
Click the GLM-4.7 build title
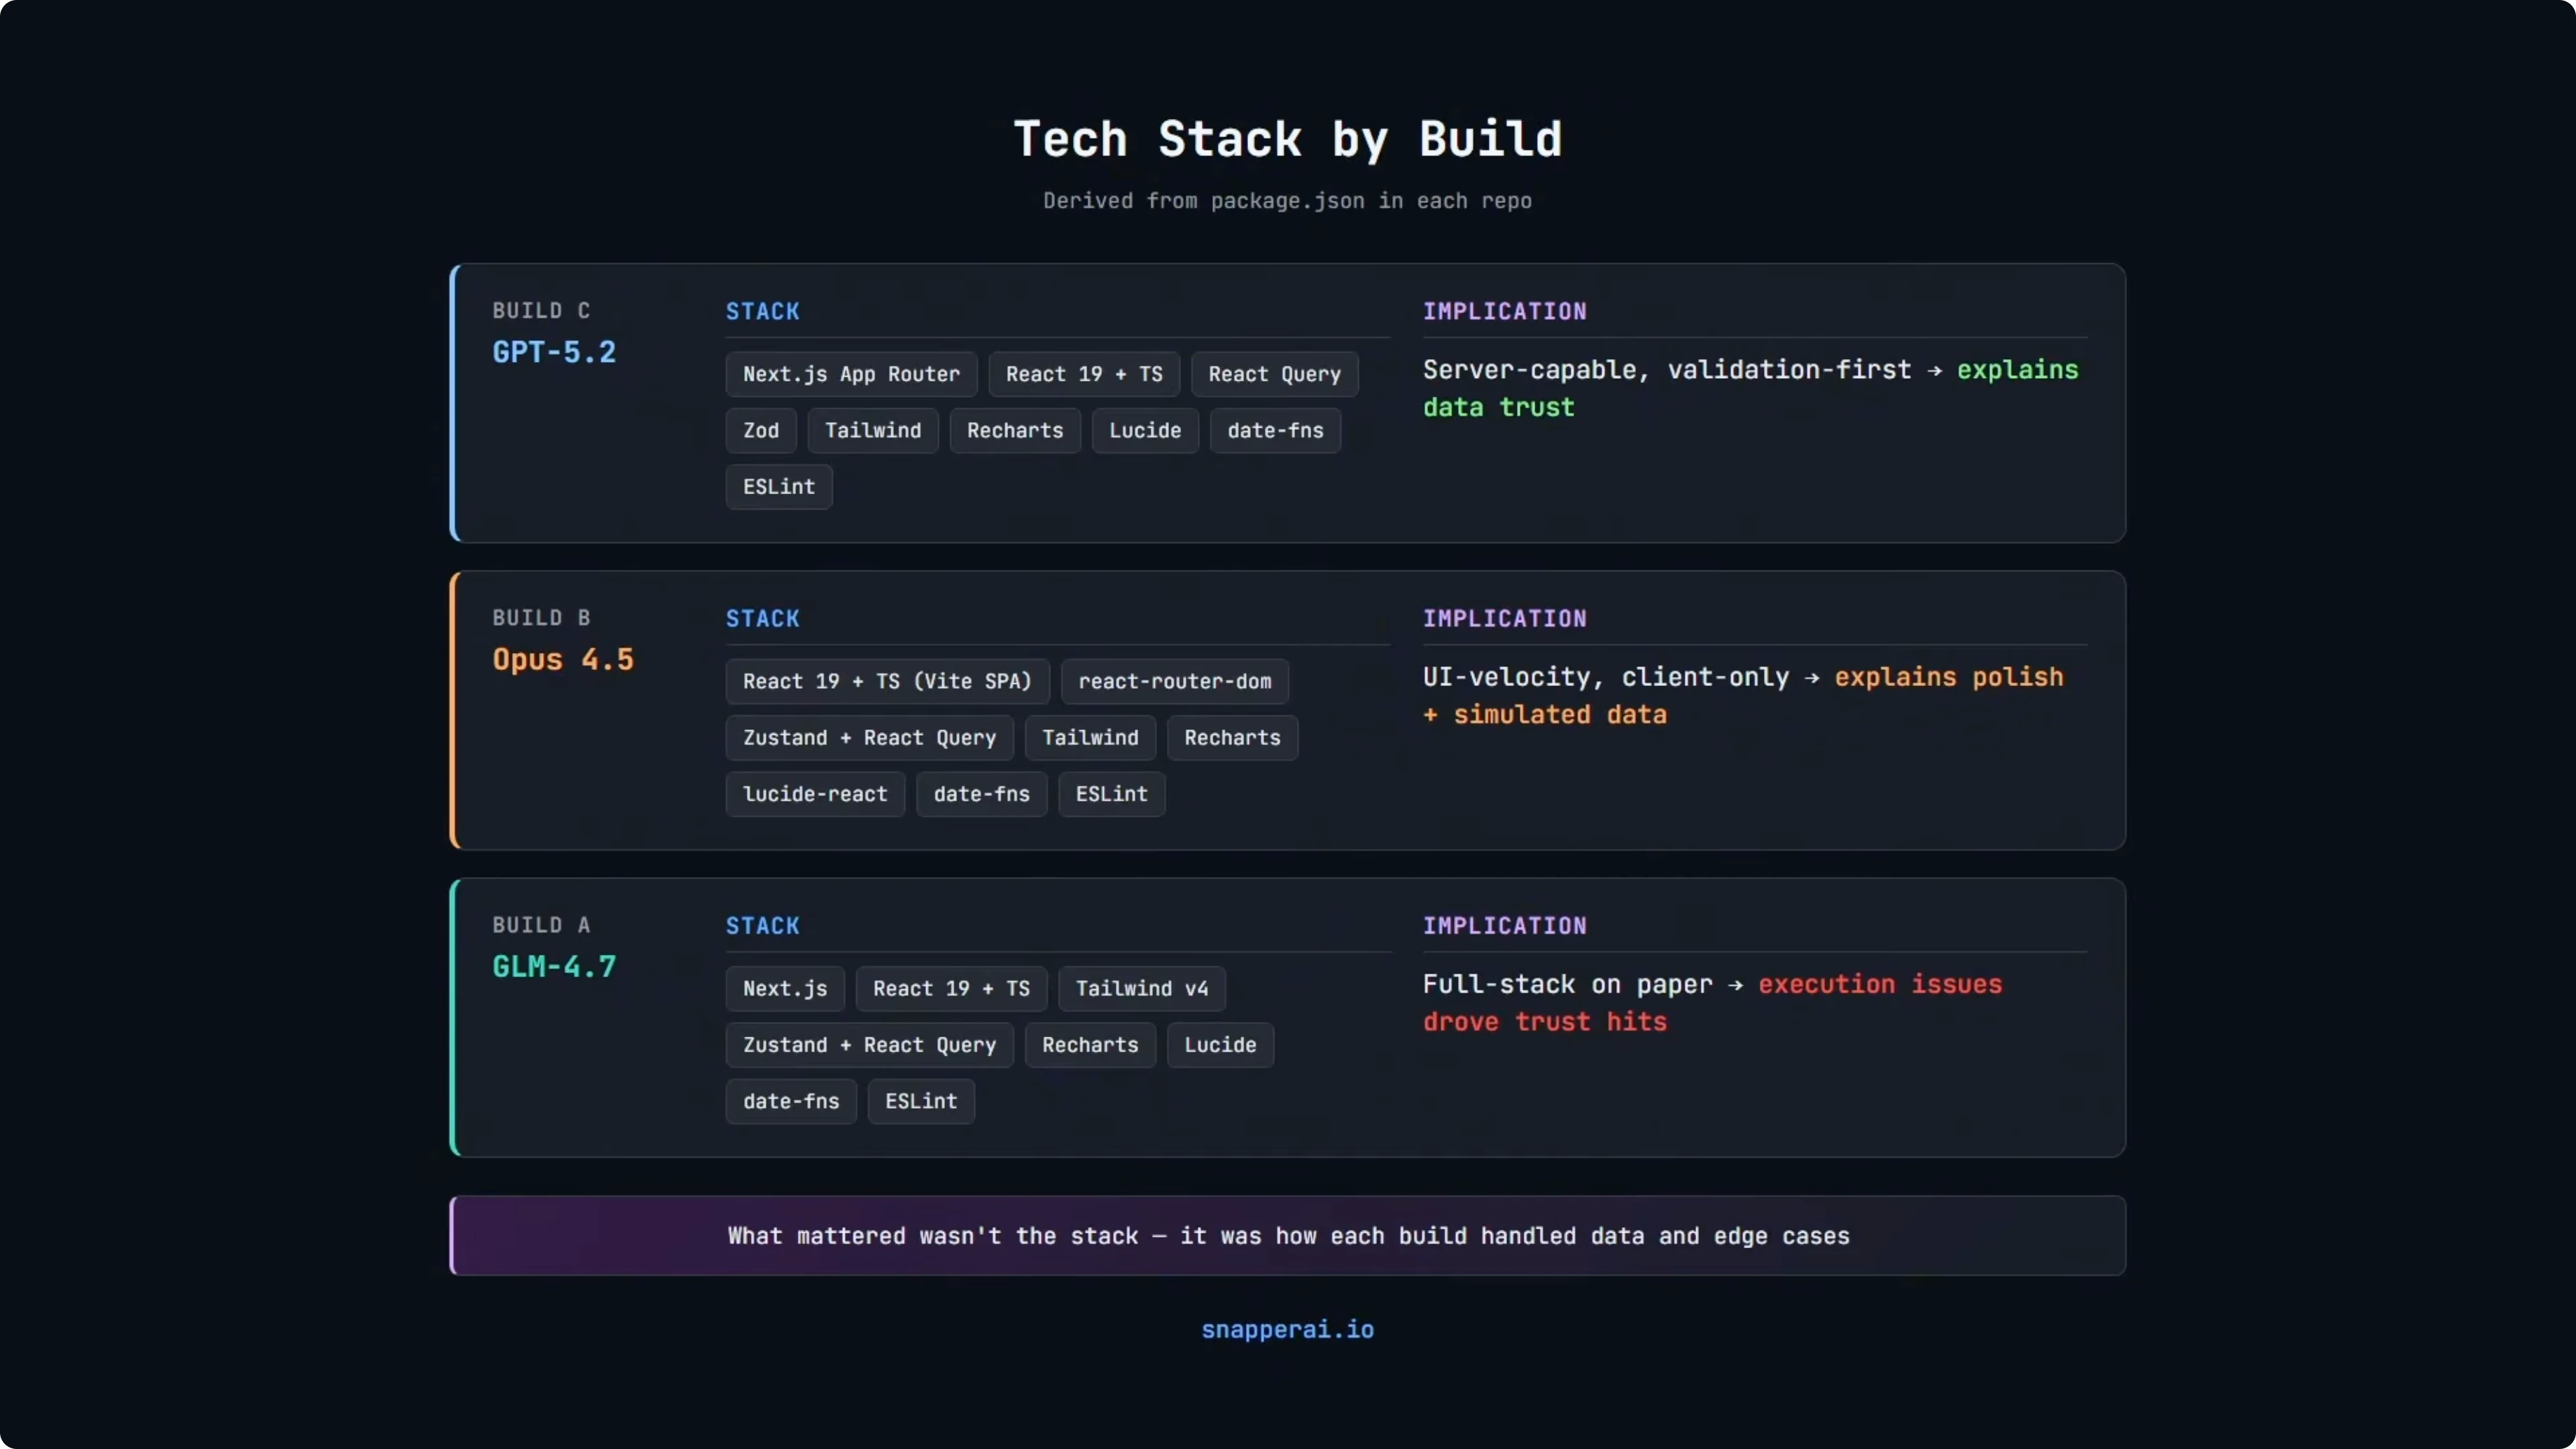tap(554, 966)
